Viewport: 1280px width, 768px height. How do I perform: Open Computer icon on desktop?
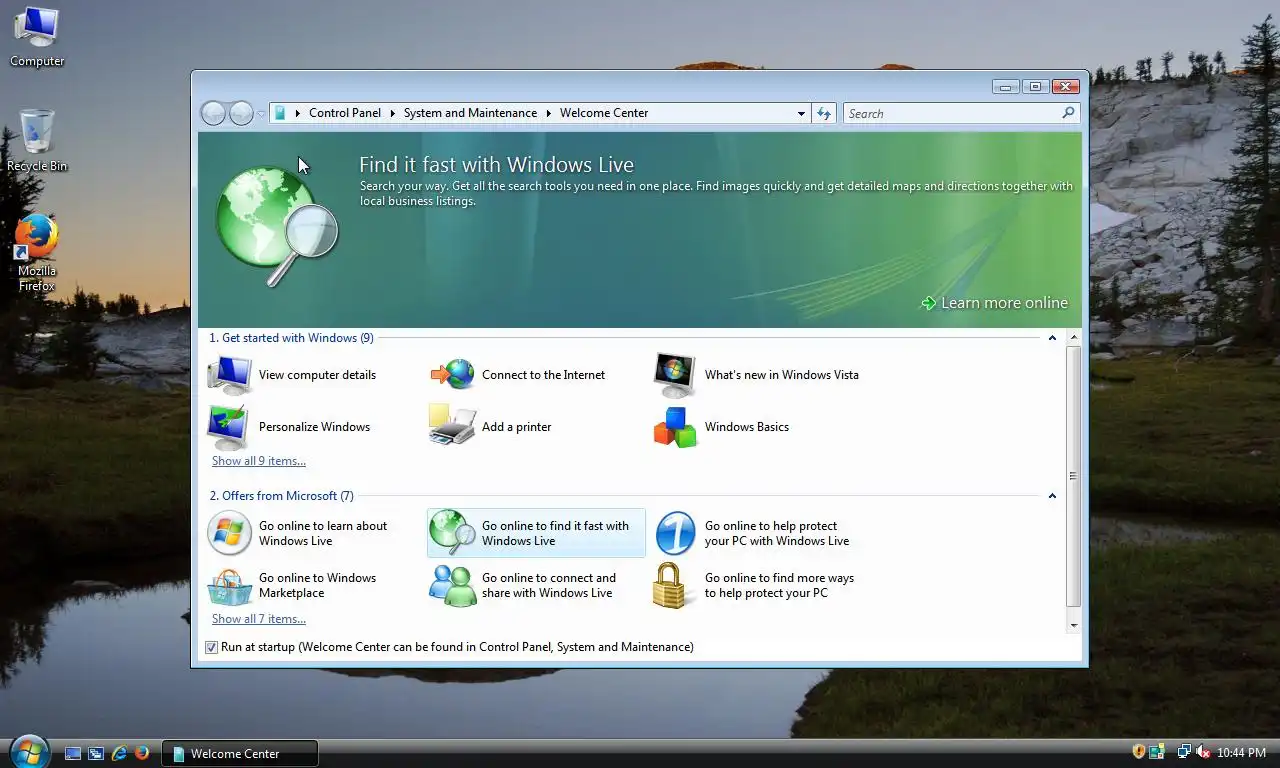37,37
